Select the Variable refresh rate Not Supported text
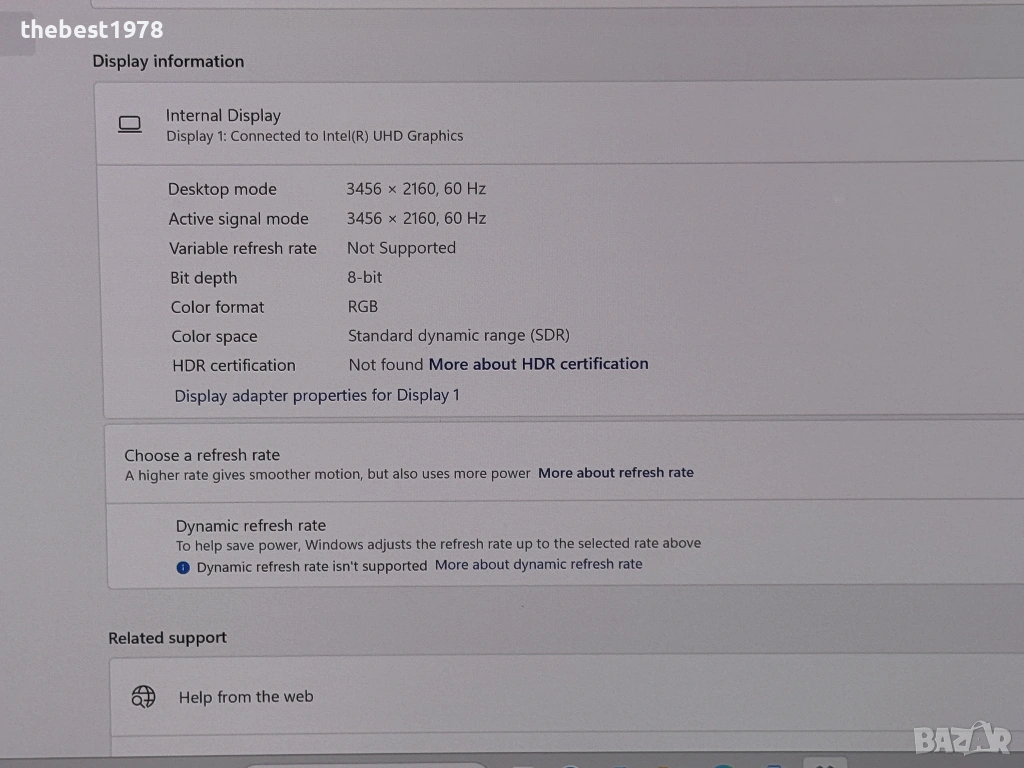1024x768 pixels. (401, 248)
